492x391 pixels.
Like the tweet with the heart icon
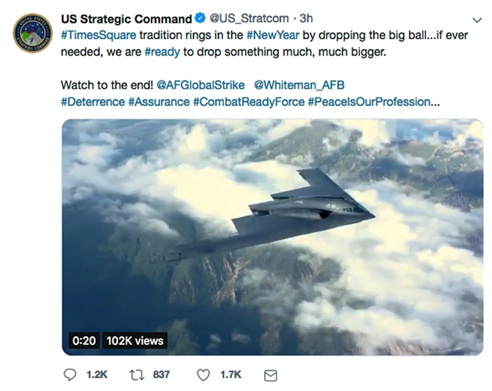pyautogui.click(x=203, y=375)
